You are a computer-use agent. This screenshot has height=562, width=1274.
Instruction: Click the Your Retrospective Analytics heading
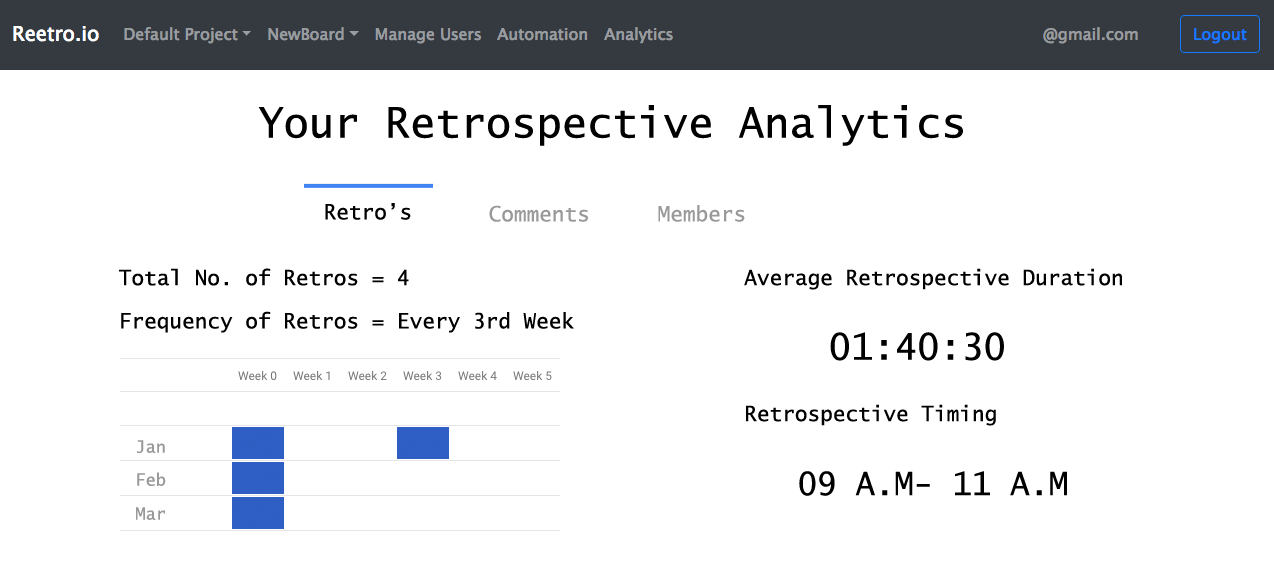pos(612,124)
